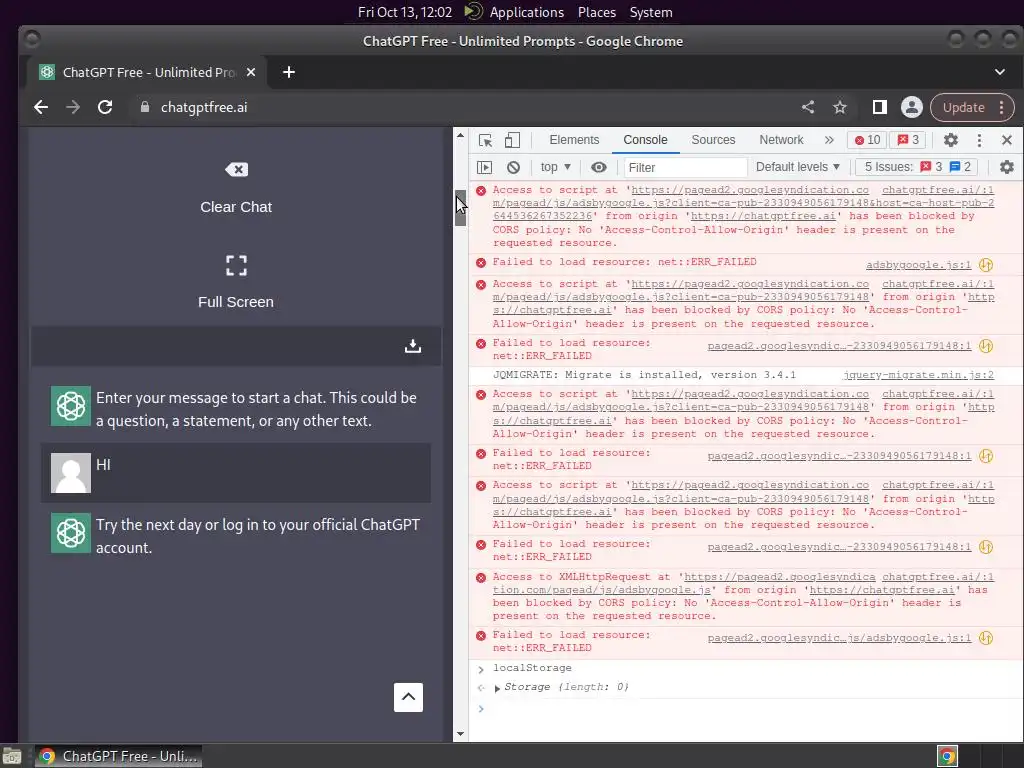Click the orange icon beside adsbygoogle.js:1
Viewport: 1024px width, 768px height.
(986, 264)
